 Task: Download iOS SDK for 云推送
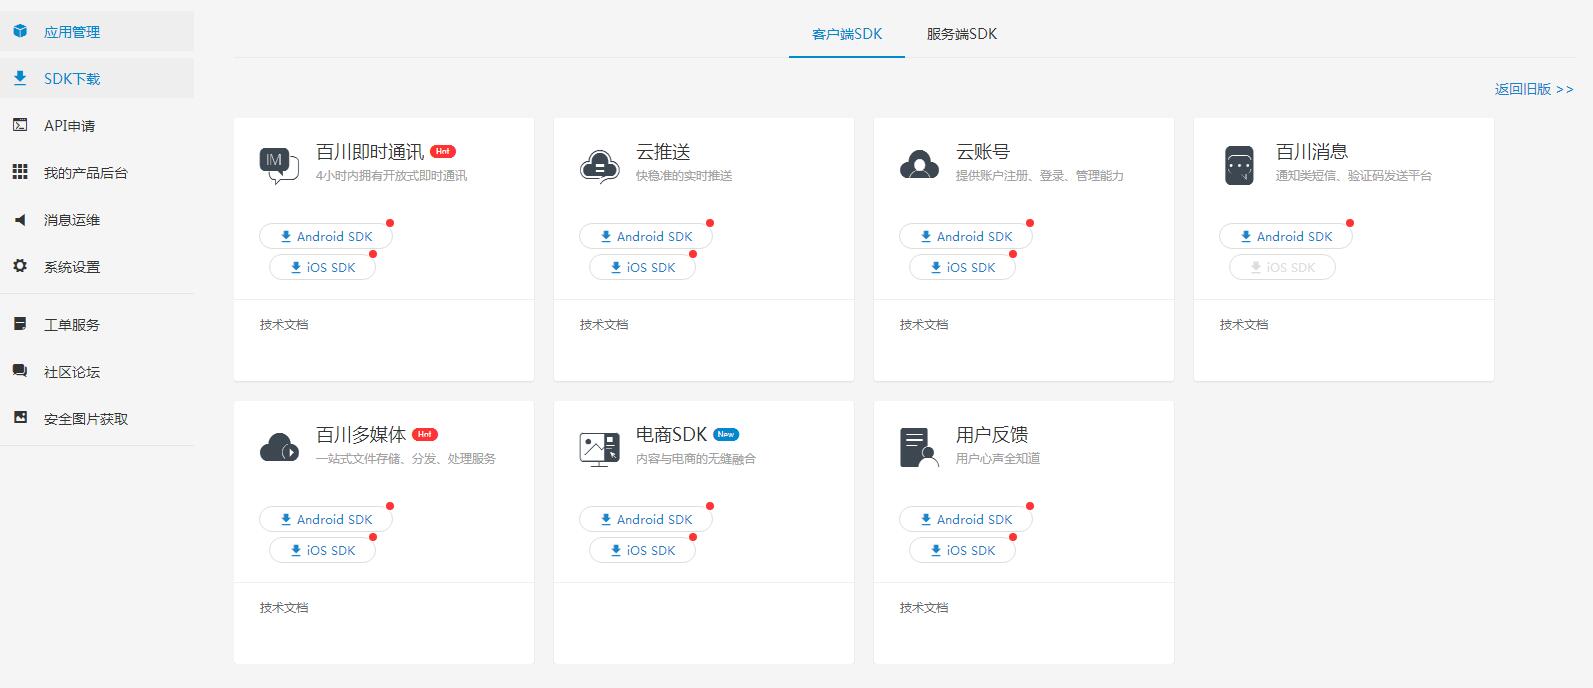coord(642,267)
